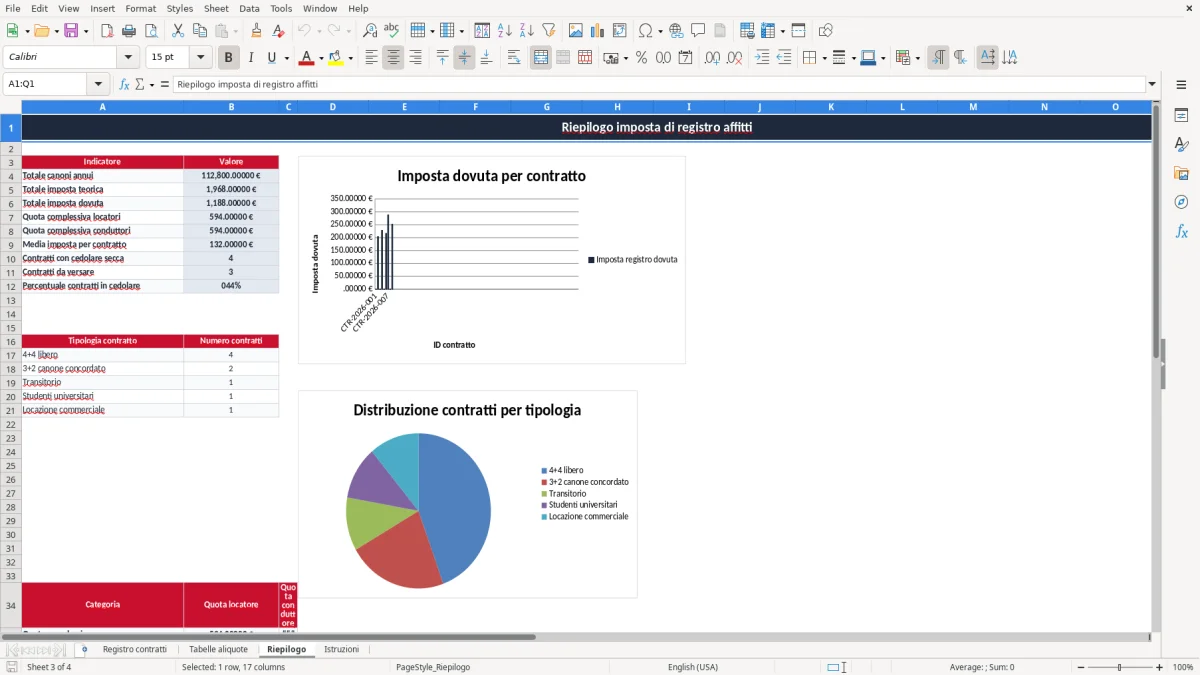Viewport: 1200px width, 675px height.
Task: Toggle Italic formatting
Action: pyautogui.click(x=251, y=58)
